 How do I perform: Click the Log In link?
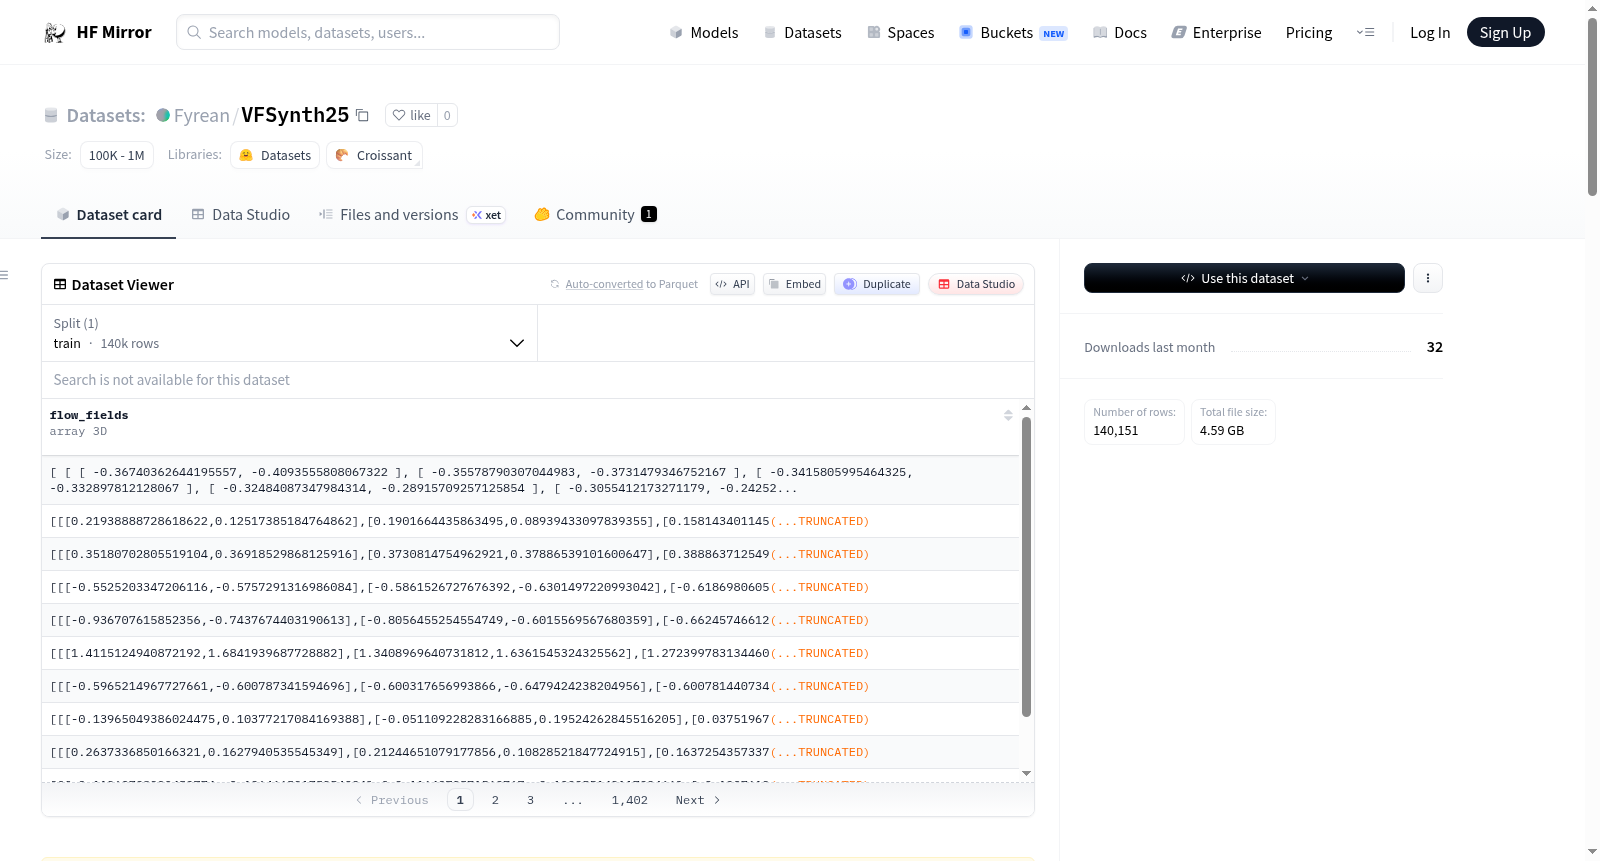click(1430, 33)
